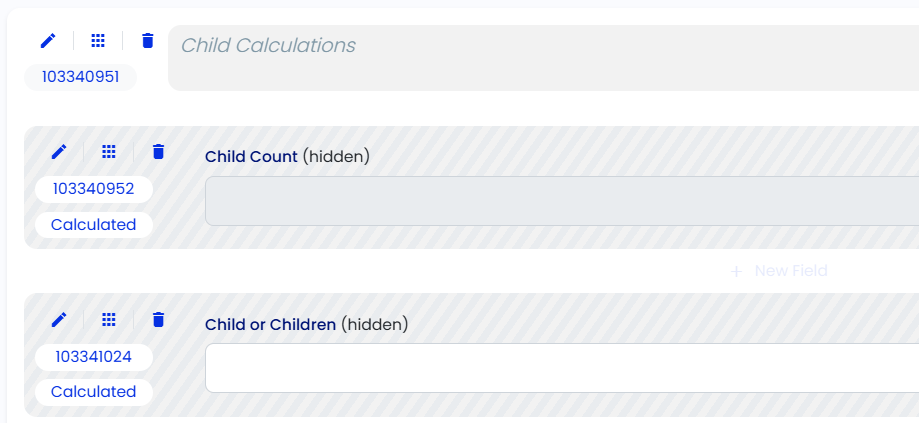This screenshot has height=423, width=919.
Task: Delete the Child Count field with trash icon
Action: (158, 152)
